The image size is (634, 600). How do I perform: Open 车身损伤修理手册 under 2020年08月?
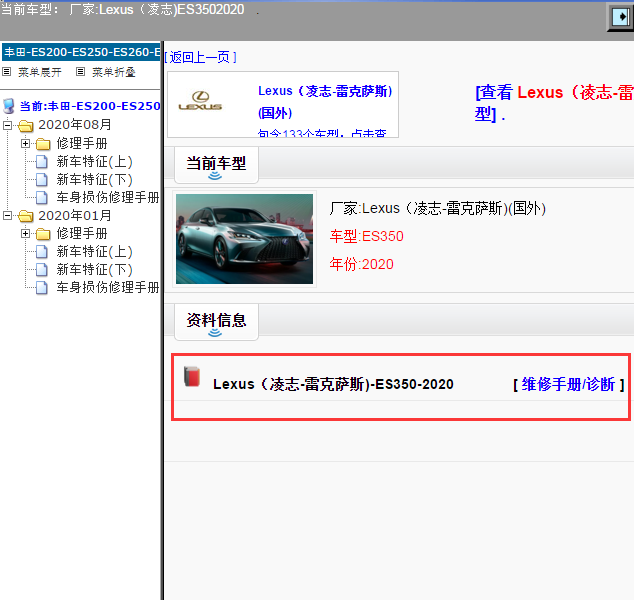click(x=108, y=197)
